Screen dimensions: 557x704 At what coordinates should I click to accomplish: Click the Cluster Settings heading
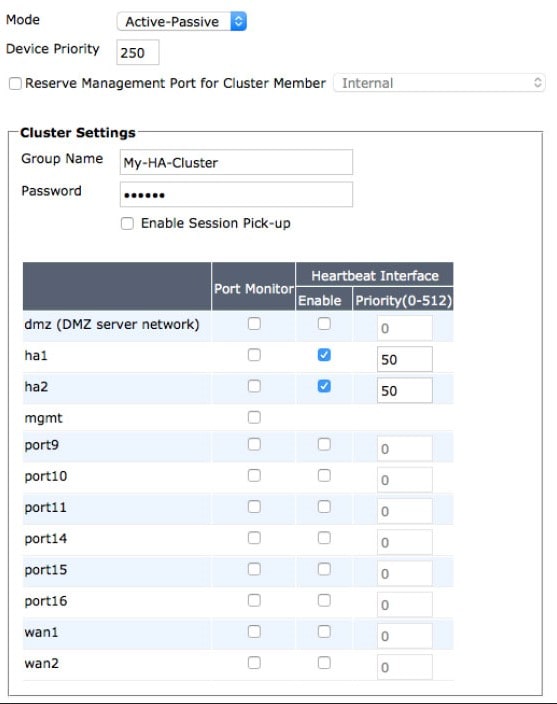(x=78, y=132)
